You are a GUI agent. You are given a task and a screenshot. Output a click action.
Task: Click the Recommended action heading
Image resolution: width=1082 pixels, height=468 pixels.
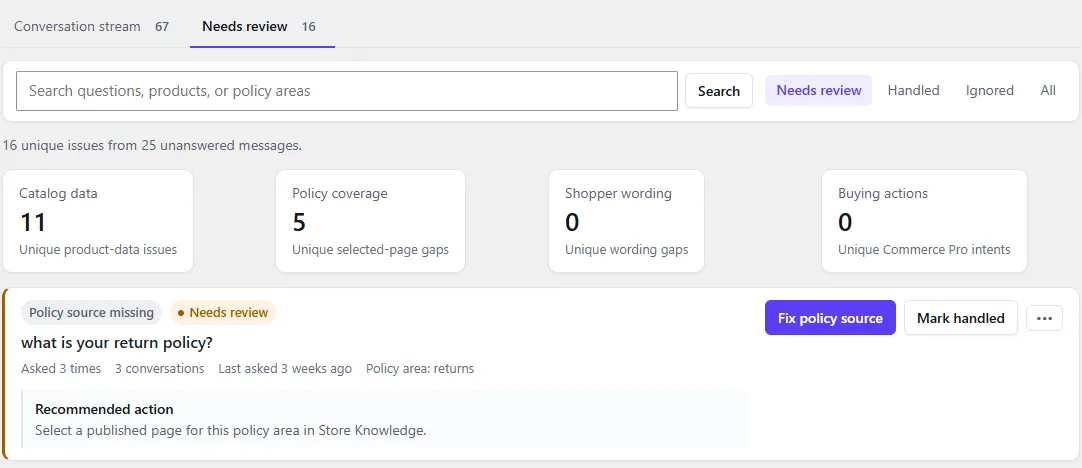click(x=104, y=409)
